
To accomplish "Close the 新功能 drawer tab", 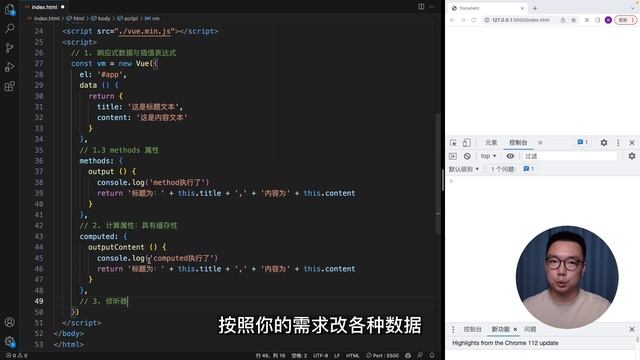I will click(x=515, y=329).
